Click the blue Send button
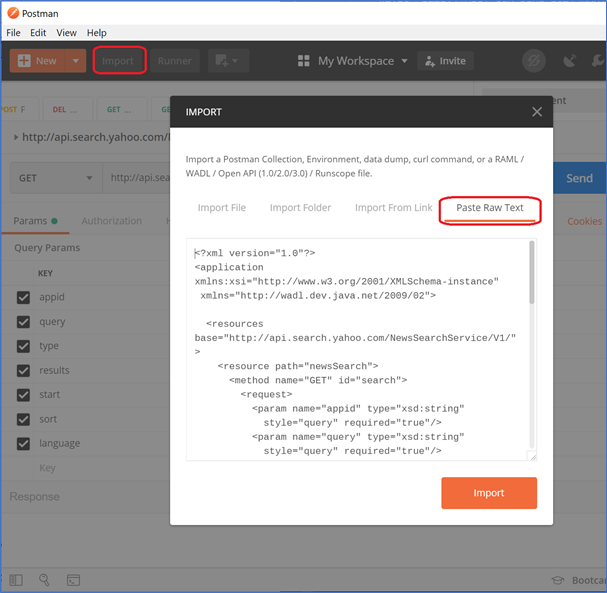This screenshot has height=593, width=607. 579,178
